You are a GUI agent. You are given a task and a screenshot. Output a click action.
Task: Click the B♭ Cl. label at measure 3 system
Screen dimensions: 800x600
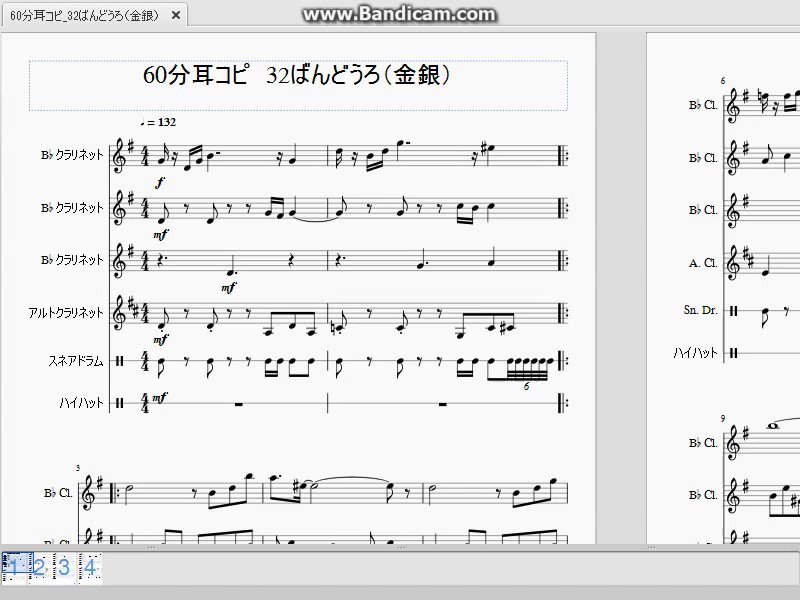point(58,493)
